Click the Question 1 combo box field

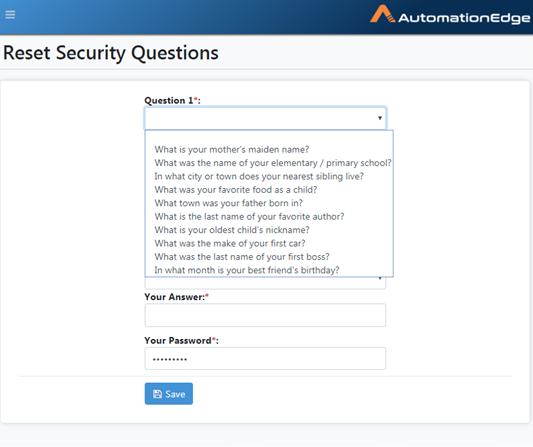tap(265, 118)
